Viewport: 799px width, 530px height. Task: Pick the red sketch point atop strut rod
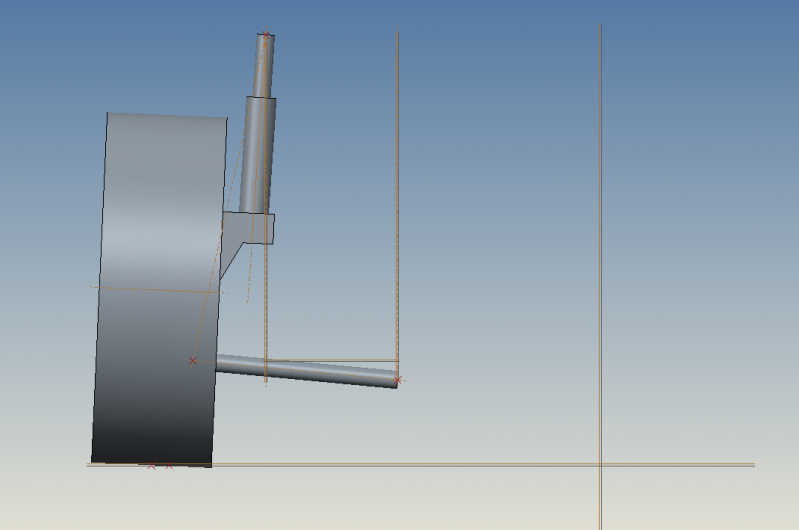[x=266, y=35]
